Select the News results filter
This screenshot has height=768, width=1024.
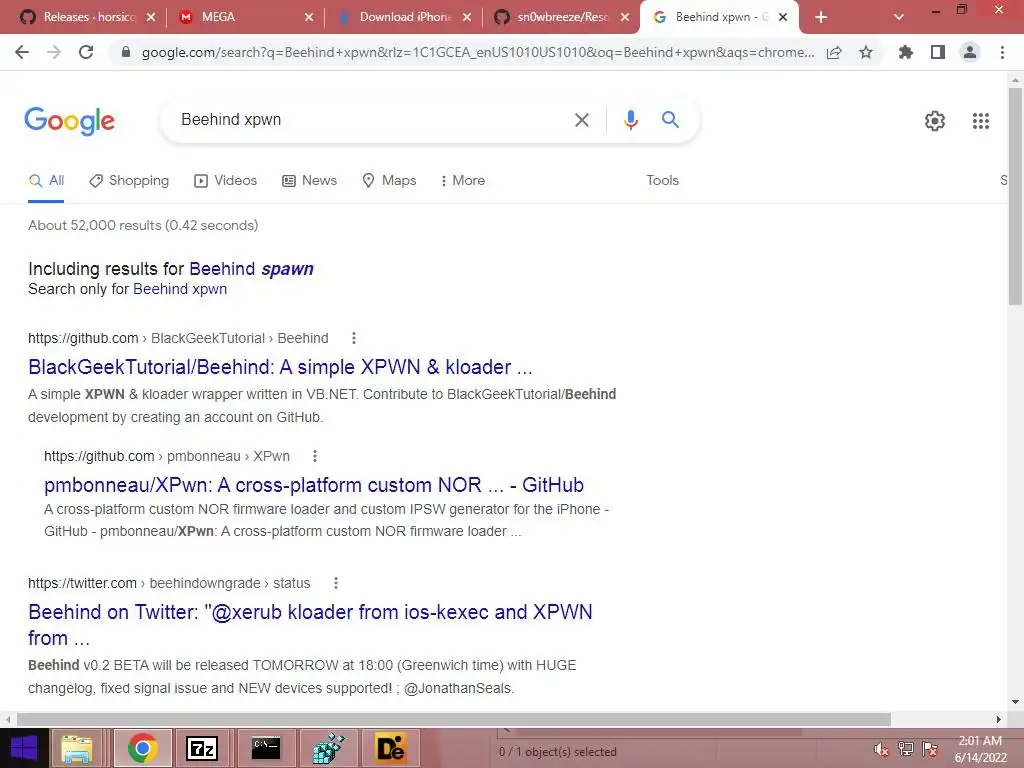tap(310, 181)
